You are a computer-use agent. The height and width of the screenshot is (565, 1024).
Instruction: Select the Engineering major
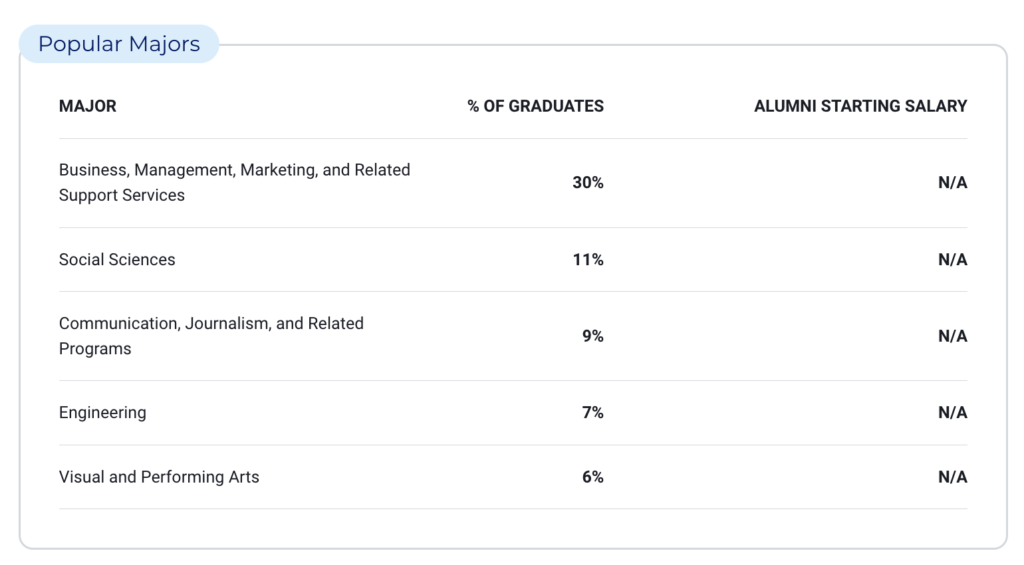pyautogui.click(x=102, y=413)
